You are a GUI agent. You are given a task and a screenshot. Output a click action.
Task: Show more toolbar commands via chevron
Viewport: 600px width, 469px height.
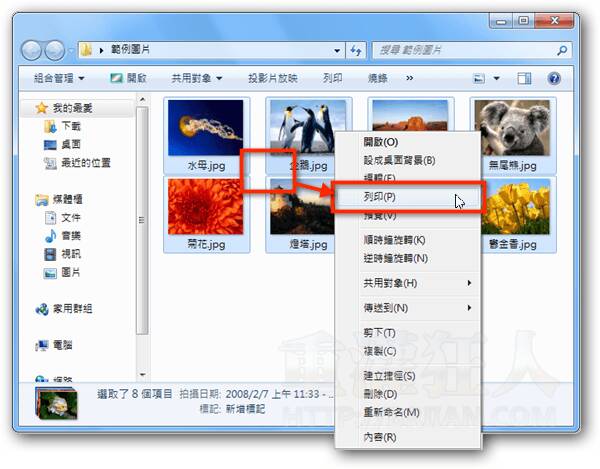pyautogui.click(x=409, y=78)
